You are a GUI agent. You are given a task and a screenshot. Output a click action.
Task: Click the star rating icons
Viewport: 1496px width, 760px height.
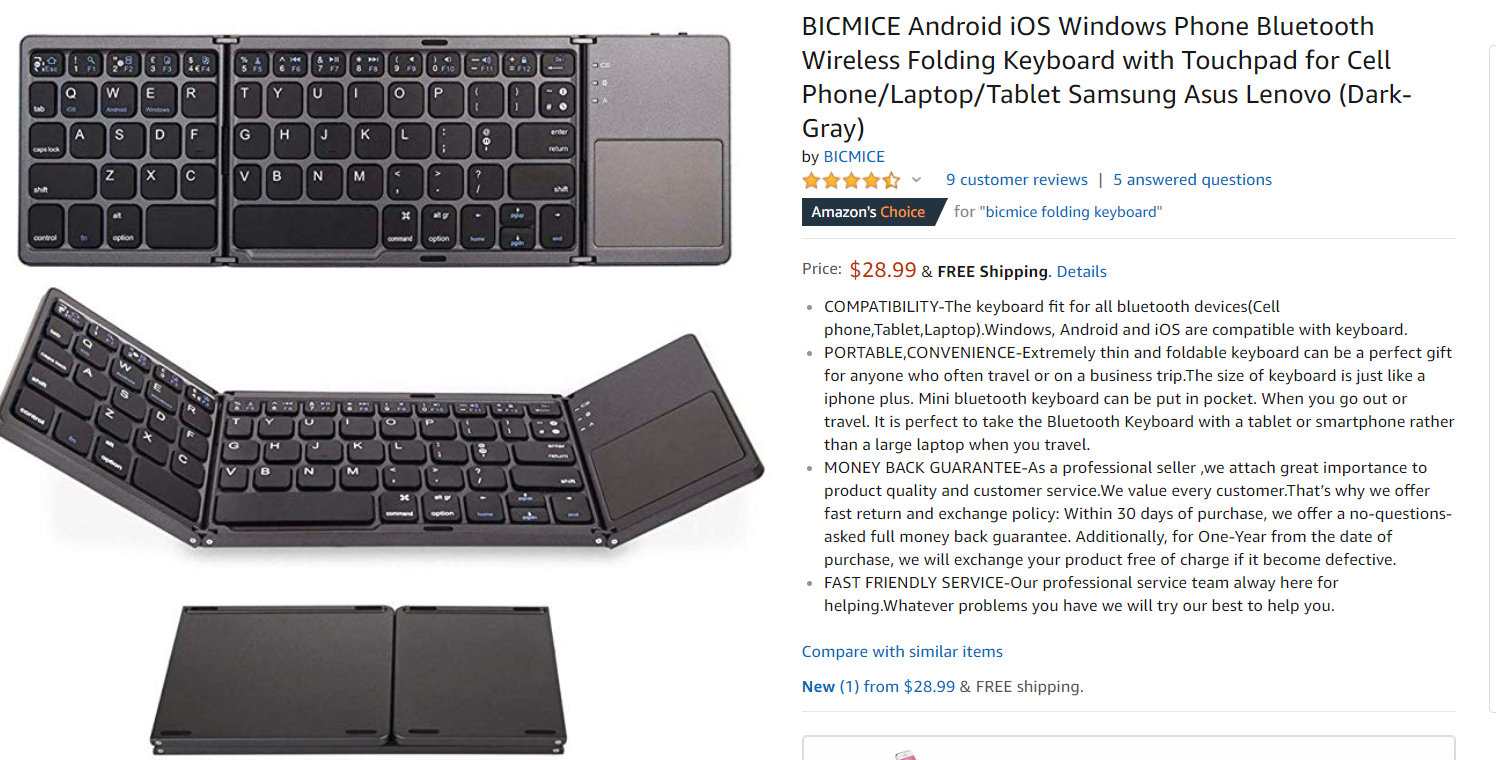(851, 181)
